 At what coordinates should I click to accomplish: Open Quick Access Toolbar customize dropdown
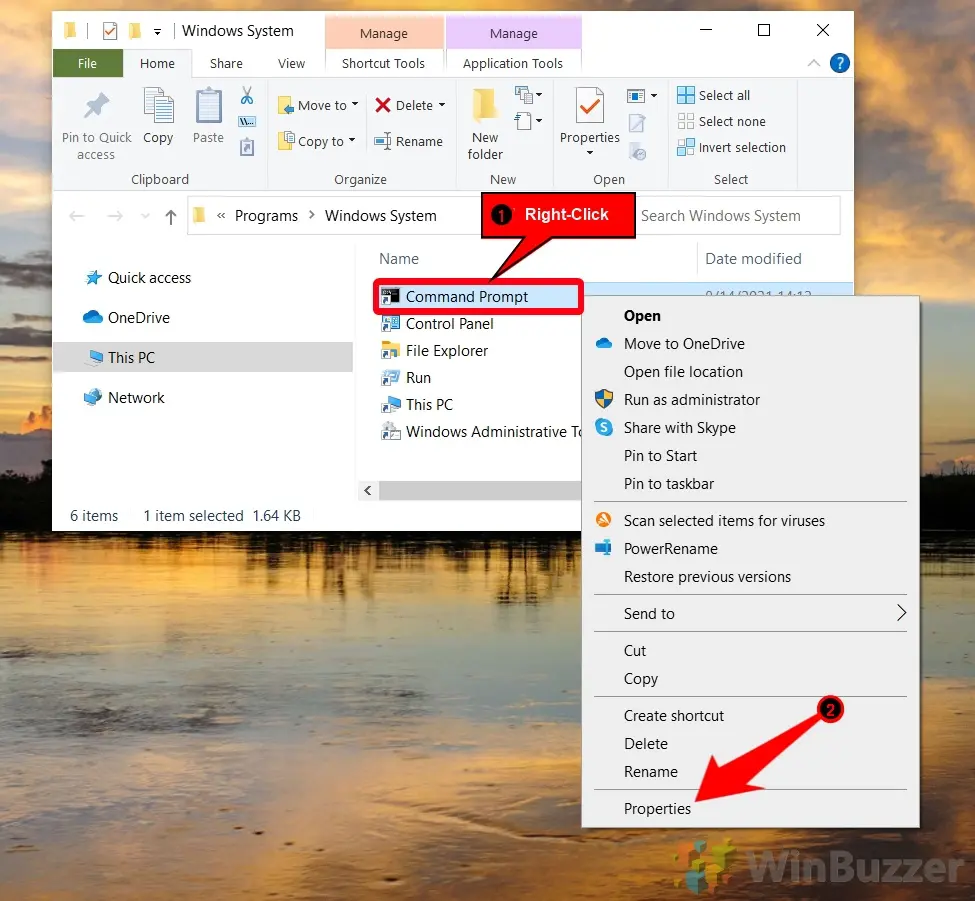[x=157, y=32]
